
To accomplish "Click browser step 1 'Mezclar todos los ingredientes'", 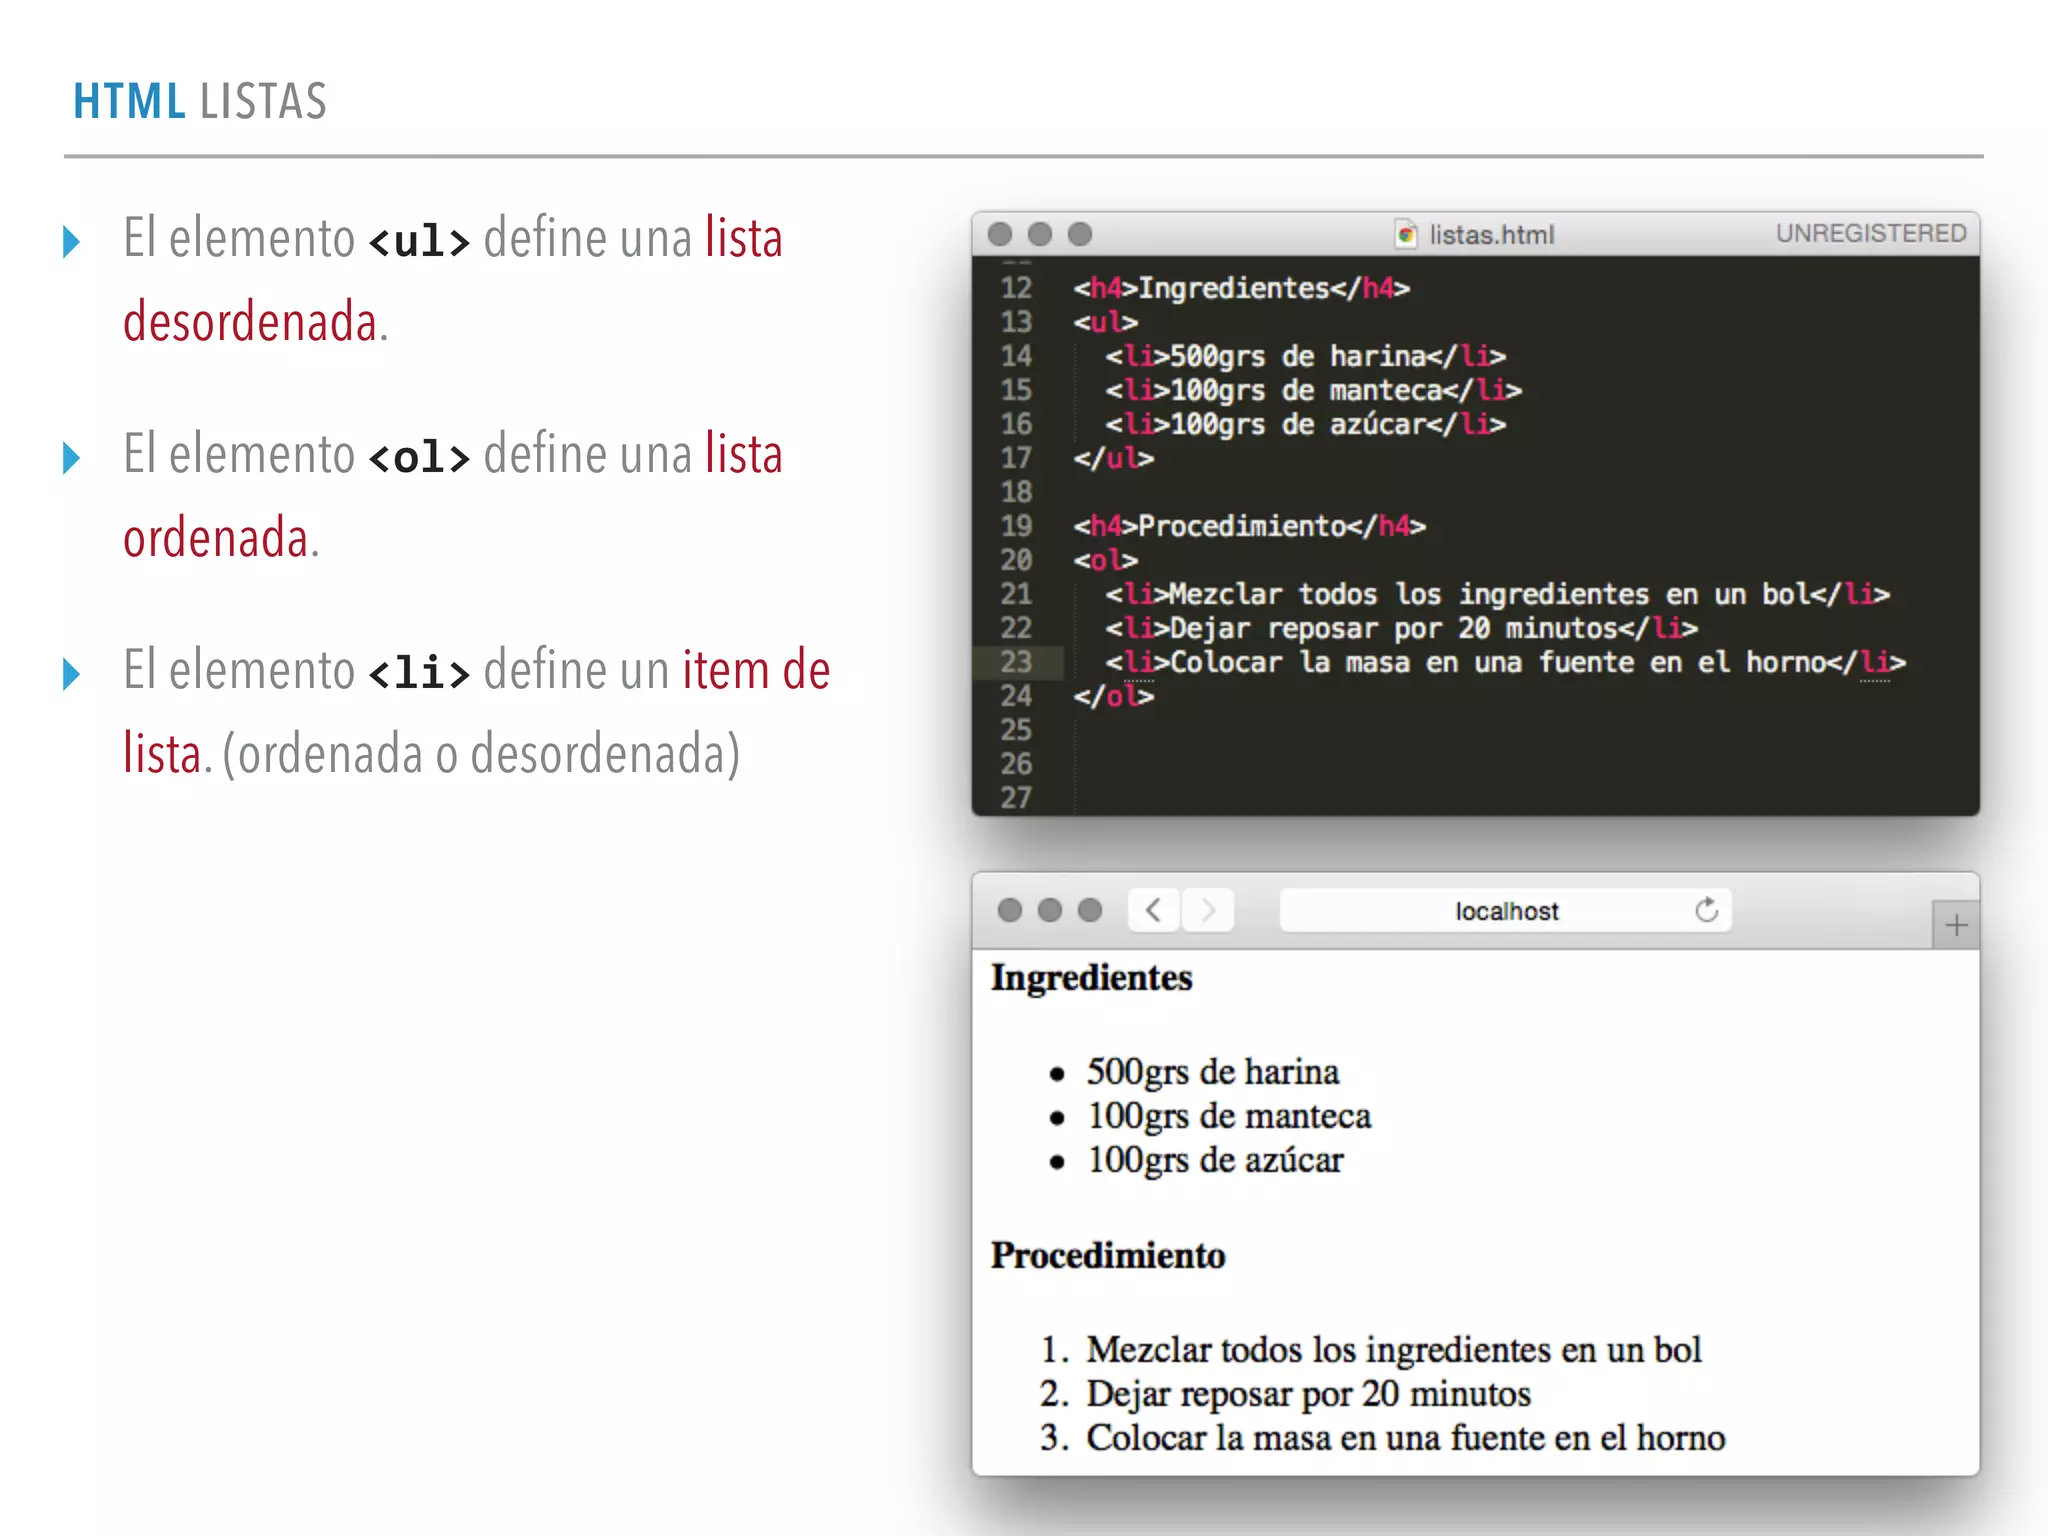I will [x=1394, y=1350].
